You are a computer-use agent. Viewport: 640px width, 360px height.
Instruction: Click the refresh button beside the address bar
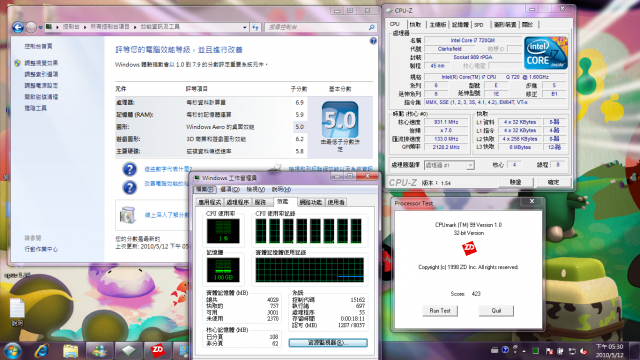[x=255, y=27]
